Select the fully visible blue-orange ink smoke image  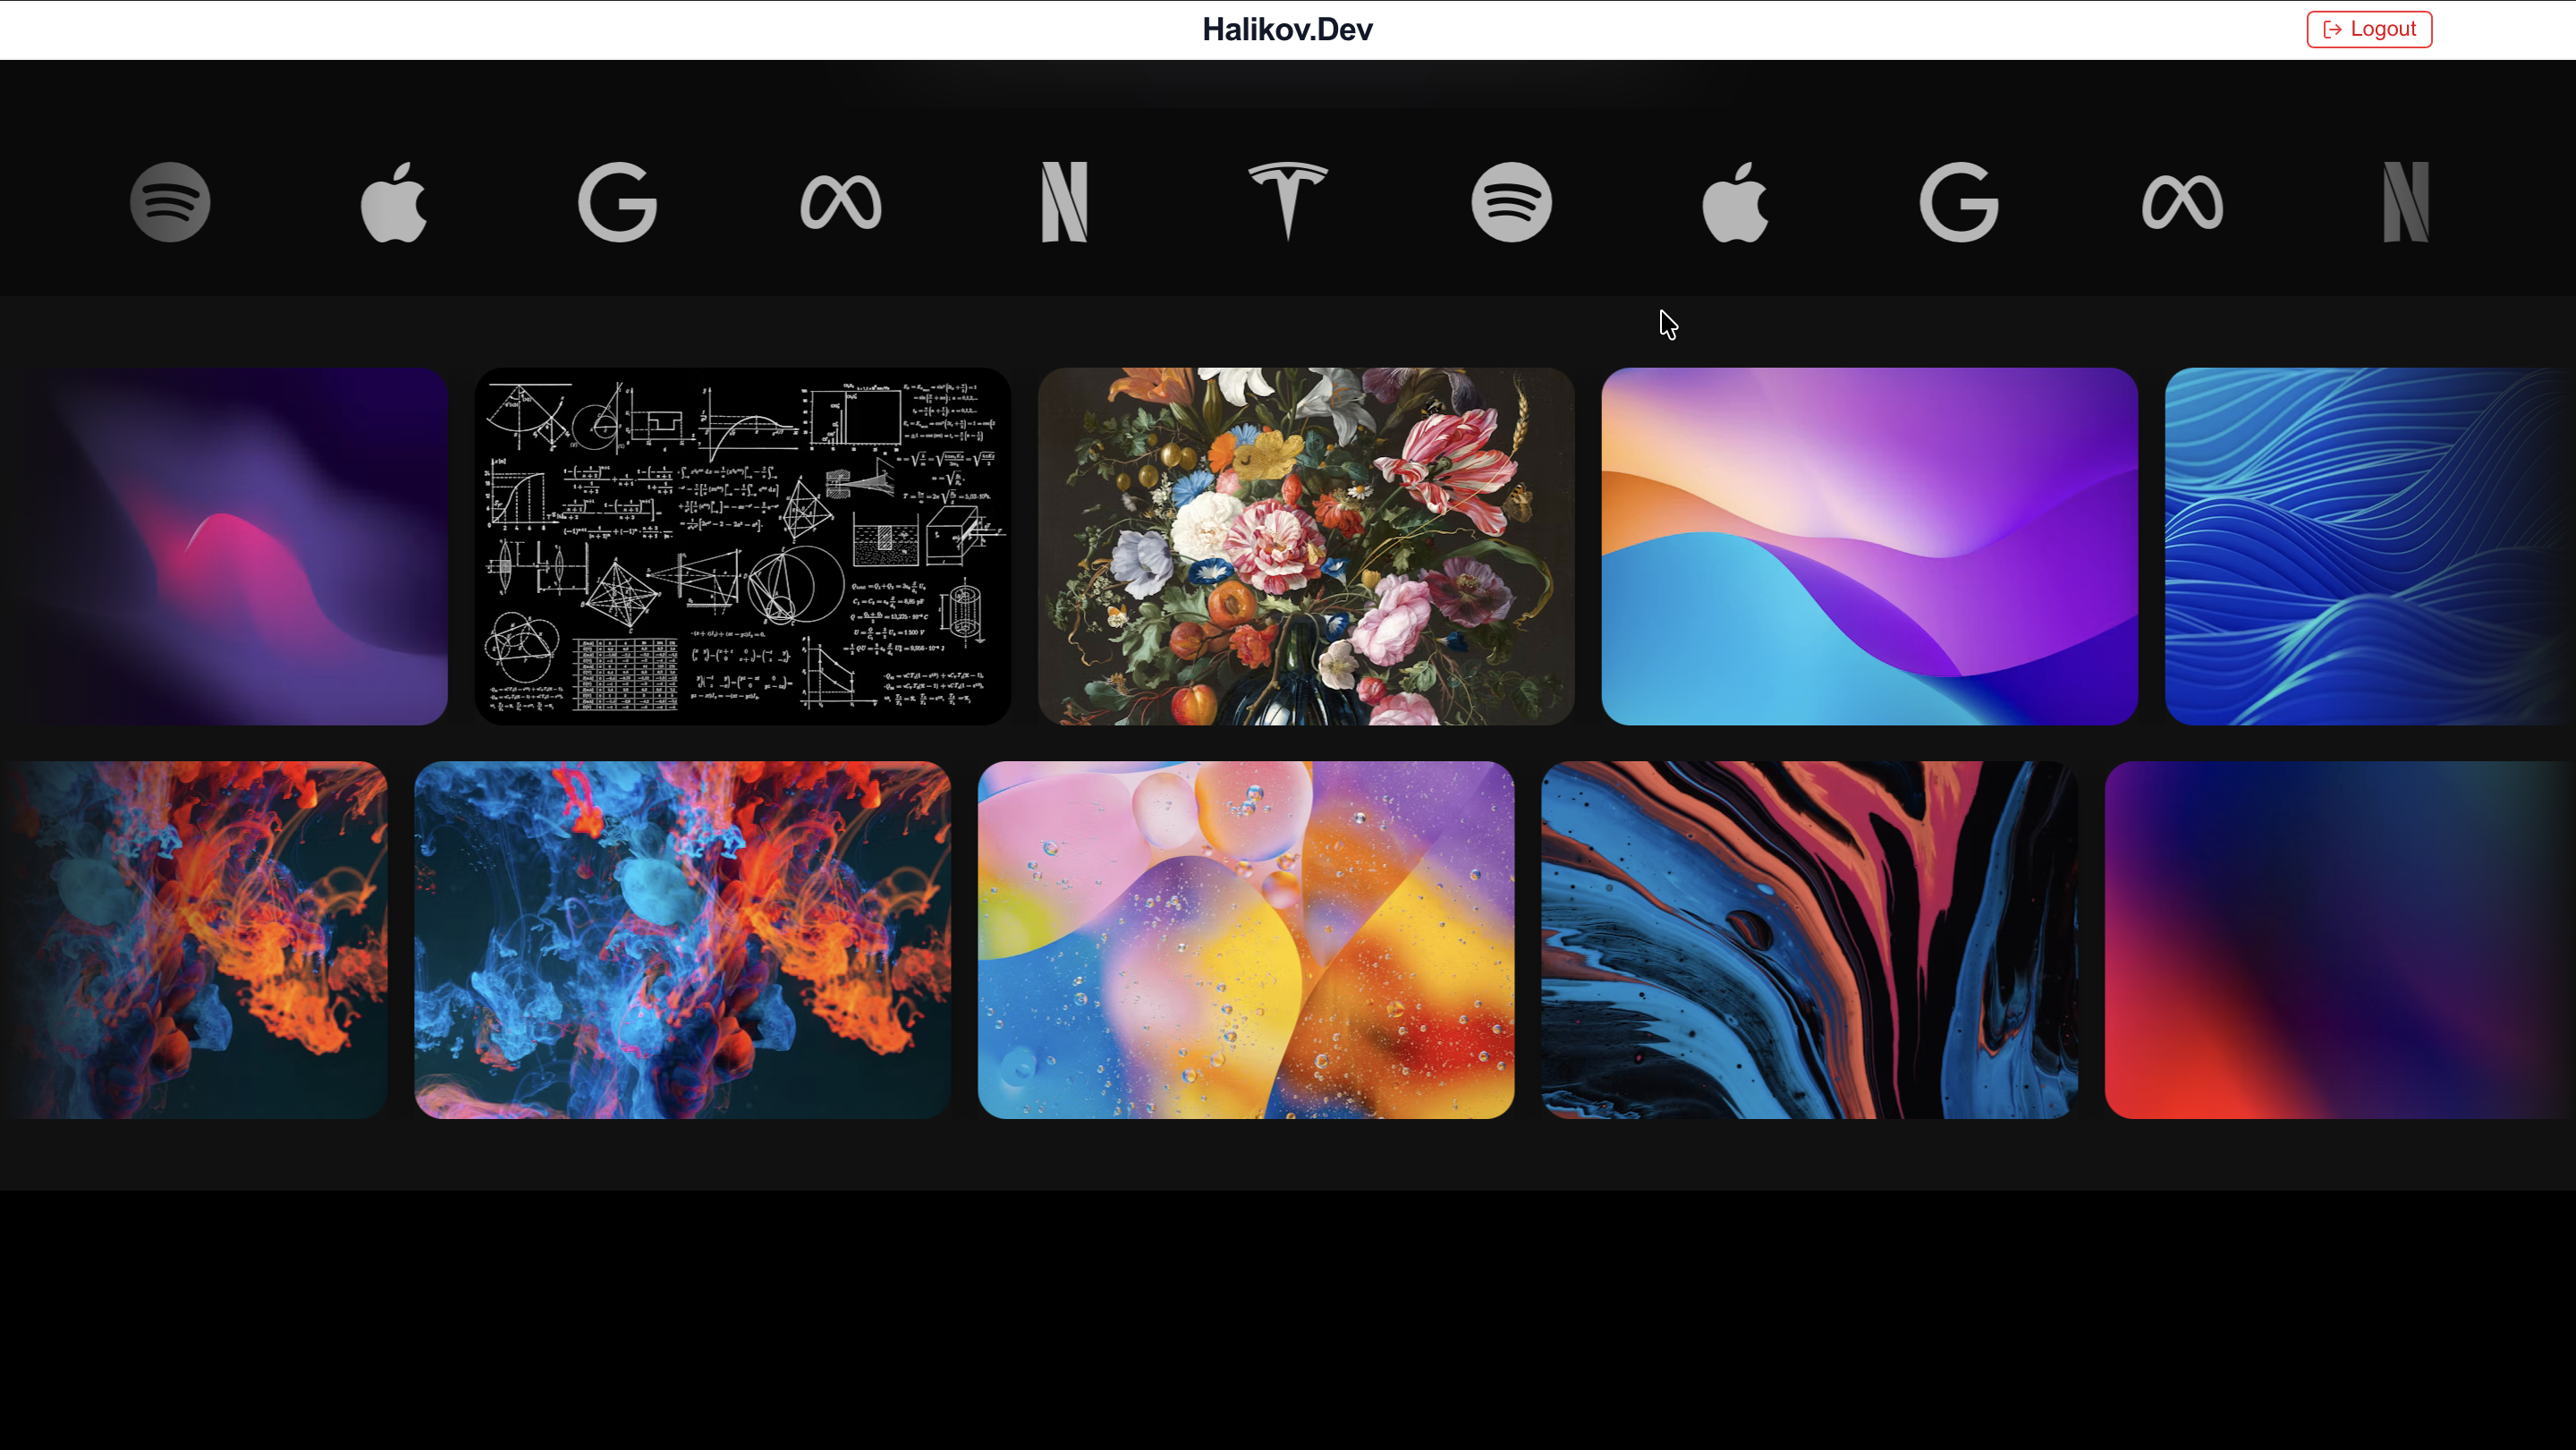point(682,940)
